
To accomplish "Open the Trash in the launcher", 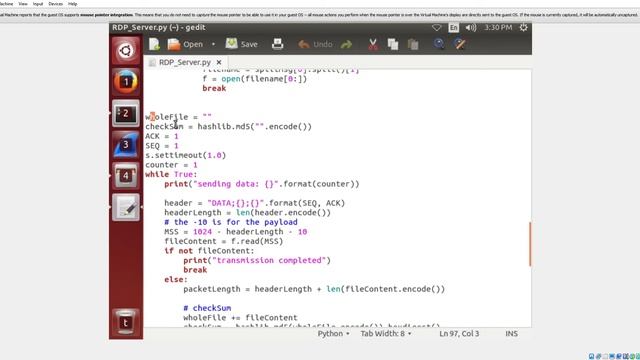I will coord(126,322).
